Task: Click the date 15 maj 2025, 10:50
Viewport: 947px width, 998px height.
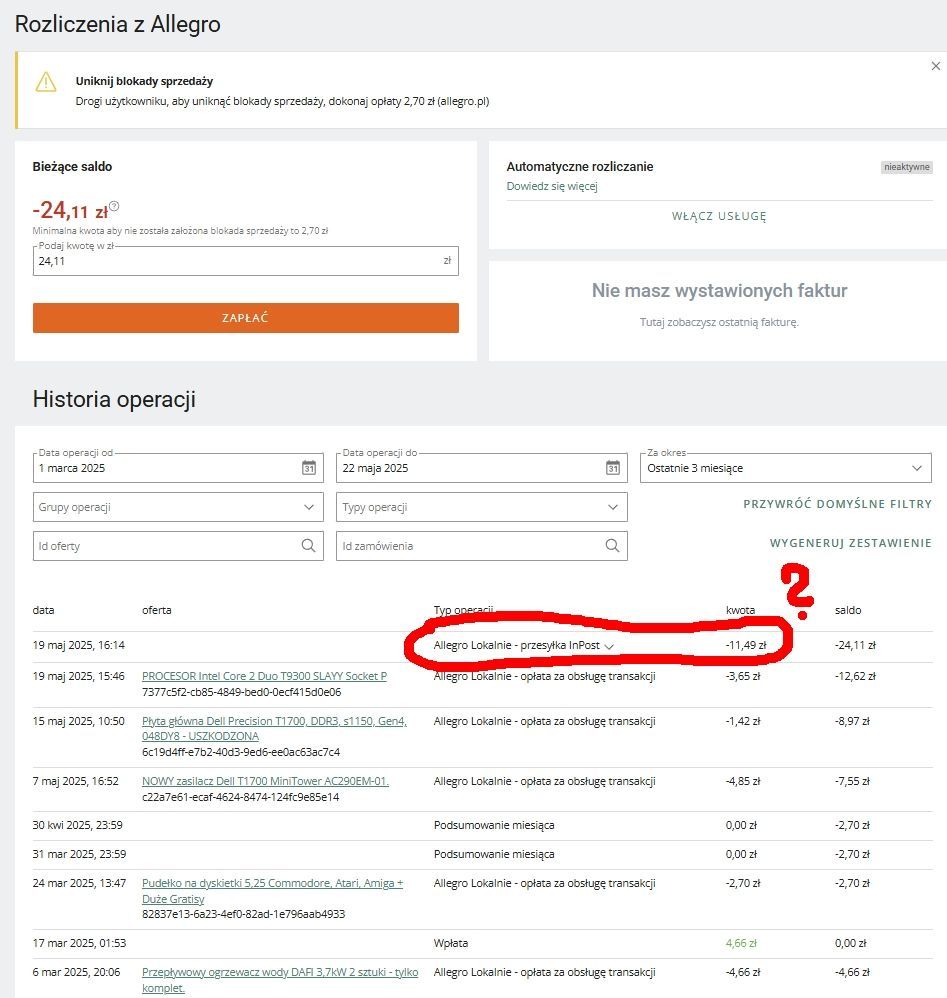Action: (79, 721)
